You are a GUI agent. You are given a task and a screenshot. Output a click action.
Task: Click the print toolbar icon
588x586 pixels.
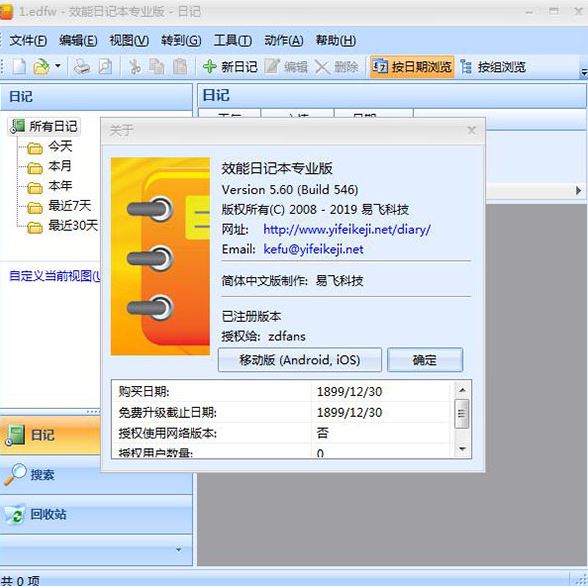pyautogui.click(x=82, y=67)
